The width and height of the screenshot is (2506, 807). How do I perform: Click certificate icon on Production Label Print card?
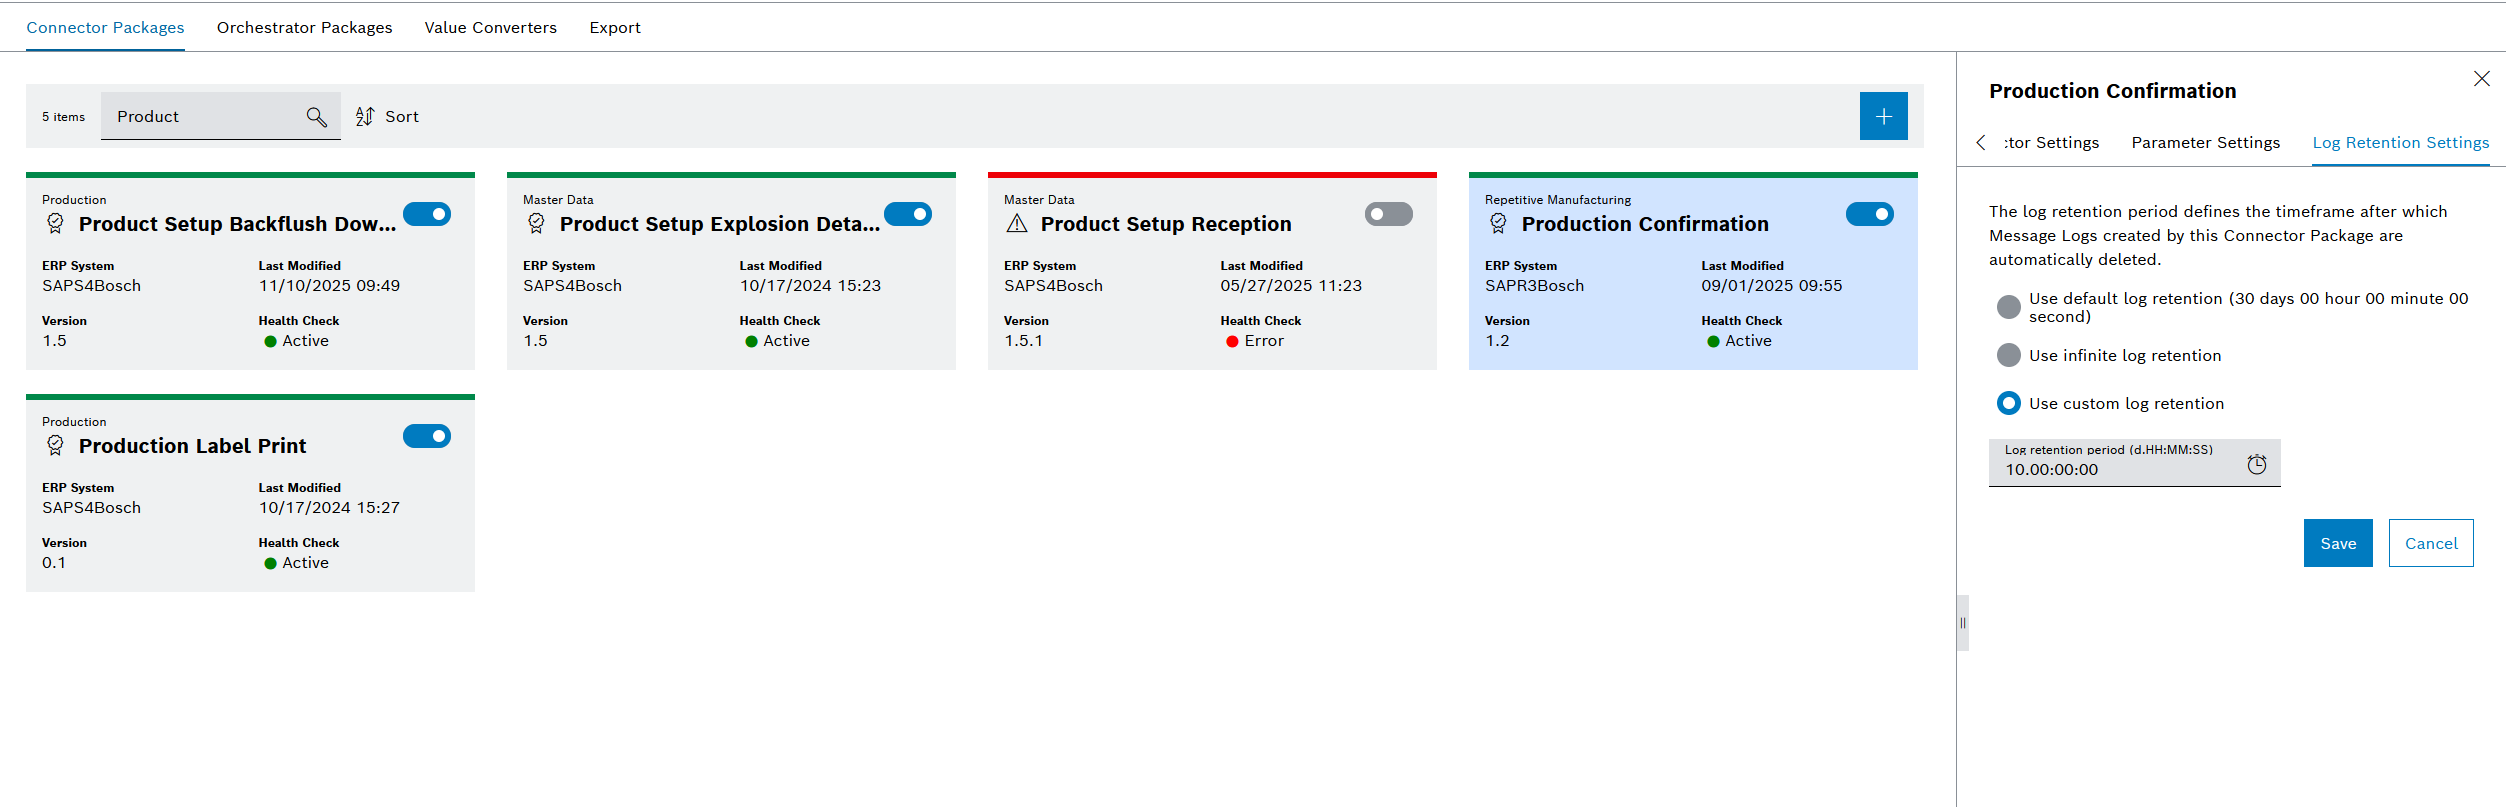point(56,445)
